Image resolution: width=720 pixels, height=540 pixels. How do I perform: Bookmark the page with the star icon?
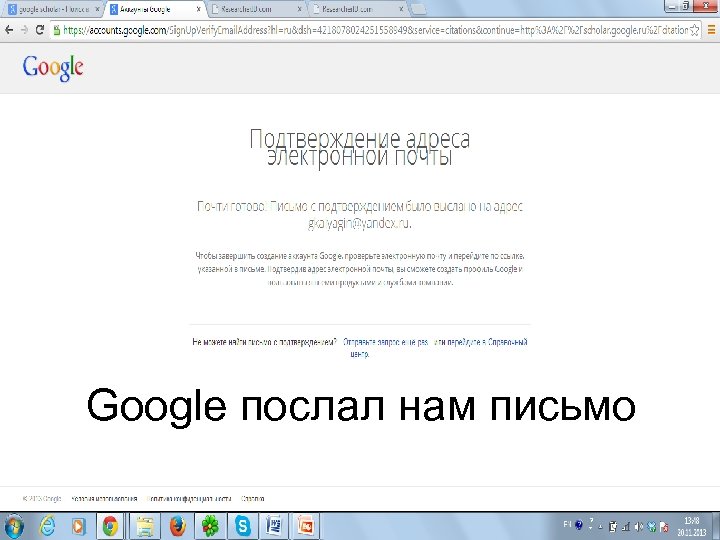694,30
